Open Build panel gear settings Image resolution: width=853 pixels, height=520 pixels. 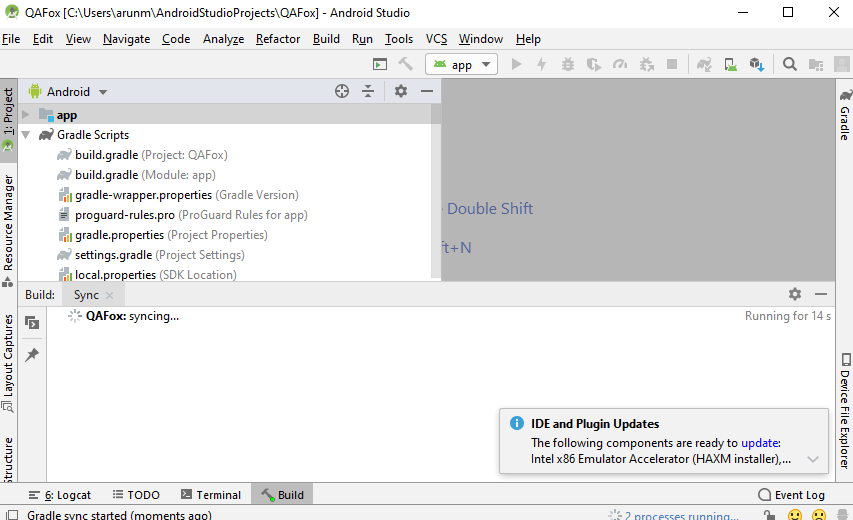[795, 294]
